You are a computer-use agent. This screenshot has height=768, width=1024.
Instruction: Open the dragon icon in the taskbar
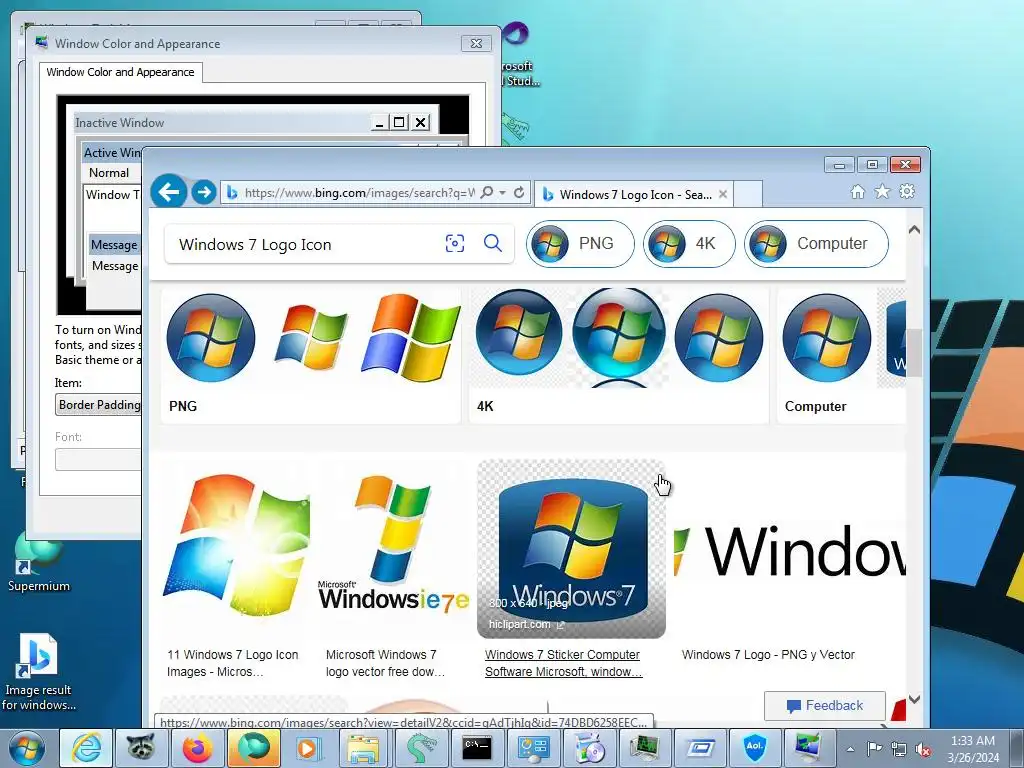[420, 748]
